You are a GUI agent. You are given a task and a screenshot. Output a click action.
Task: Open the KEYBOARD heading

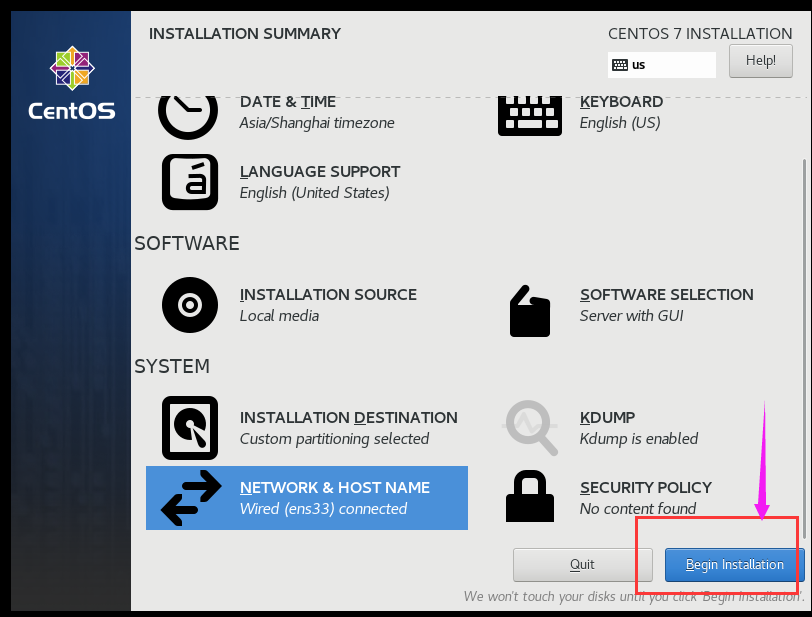coord(621,102)
